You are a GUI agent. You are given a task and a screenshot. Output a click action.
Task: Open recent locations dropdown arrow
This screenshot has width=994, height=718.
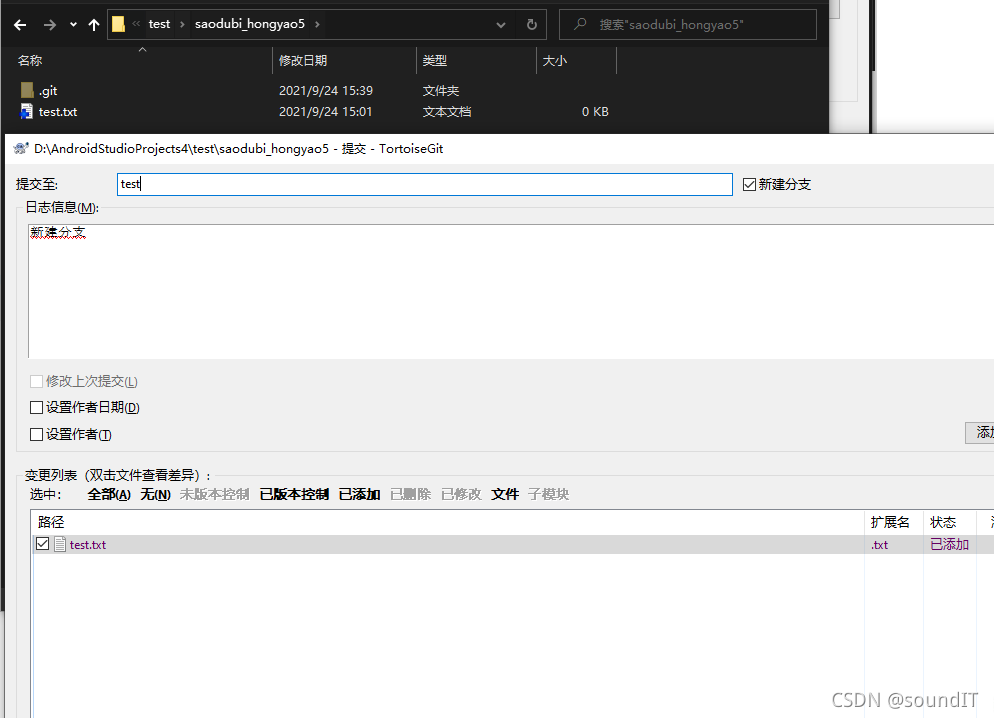click(73, 25)
